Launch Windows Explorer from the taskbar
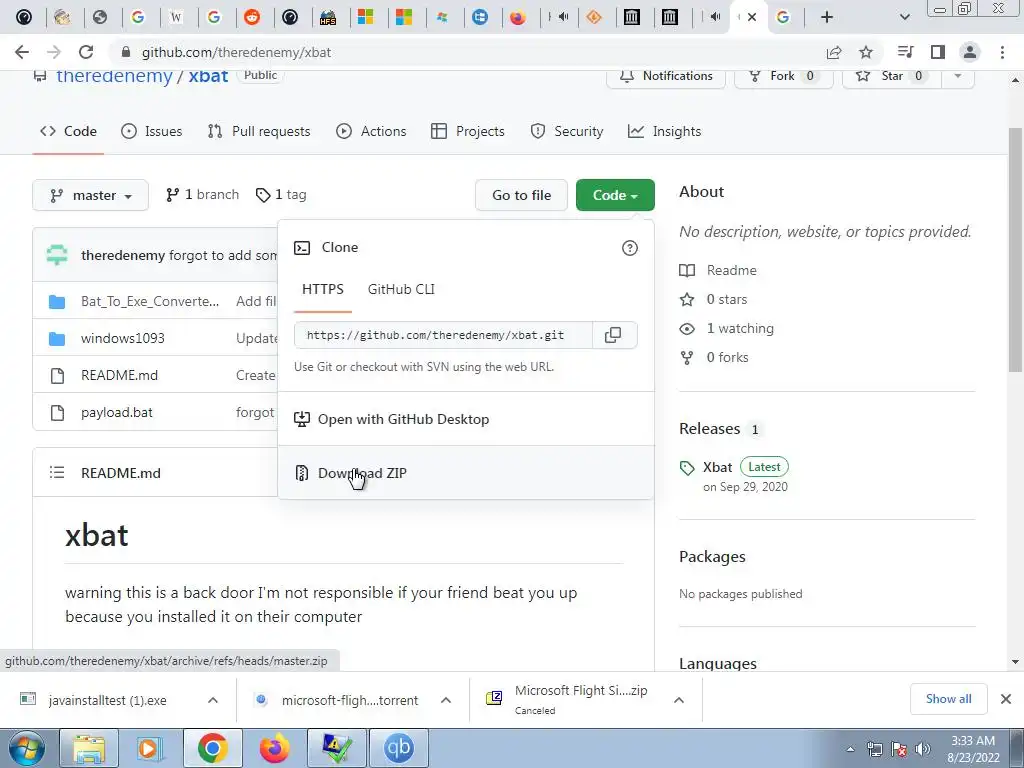This screenshot has width=1024, height=768. pos(89,748)
